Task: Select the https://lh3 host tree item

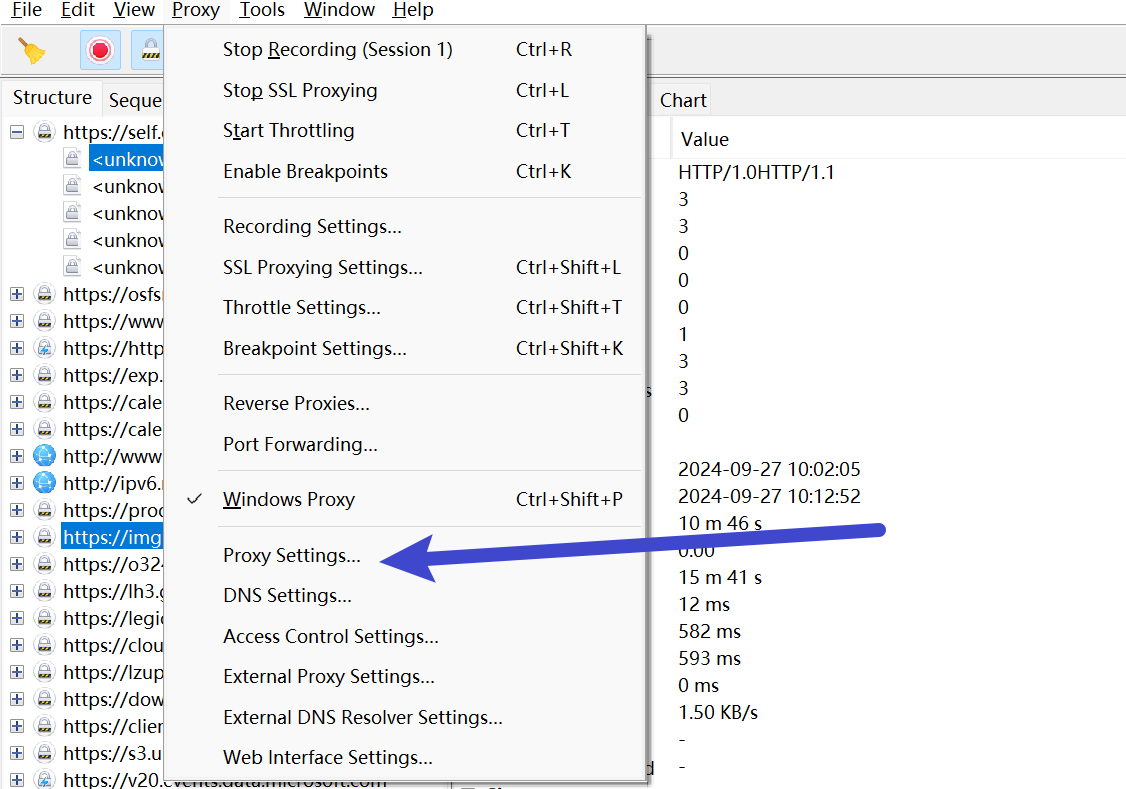Action: (x=113, y=592)
